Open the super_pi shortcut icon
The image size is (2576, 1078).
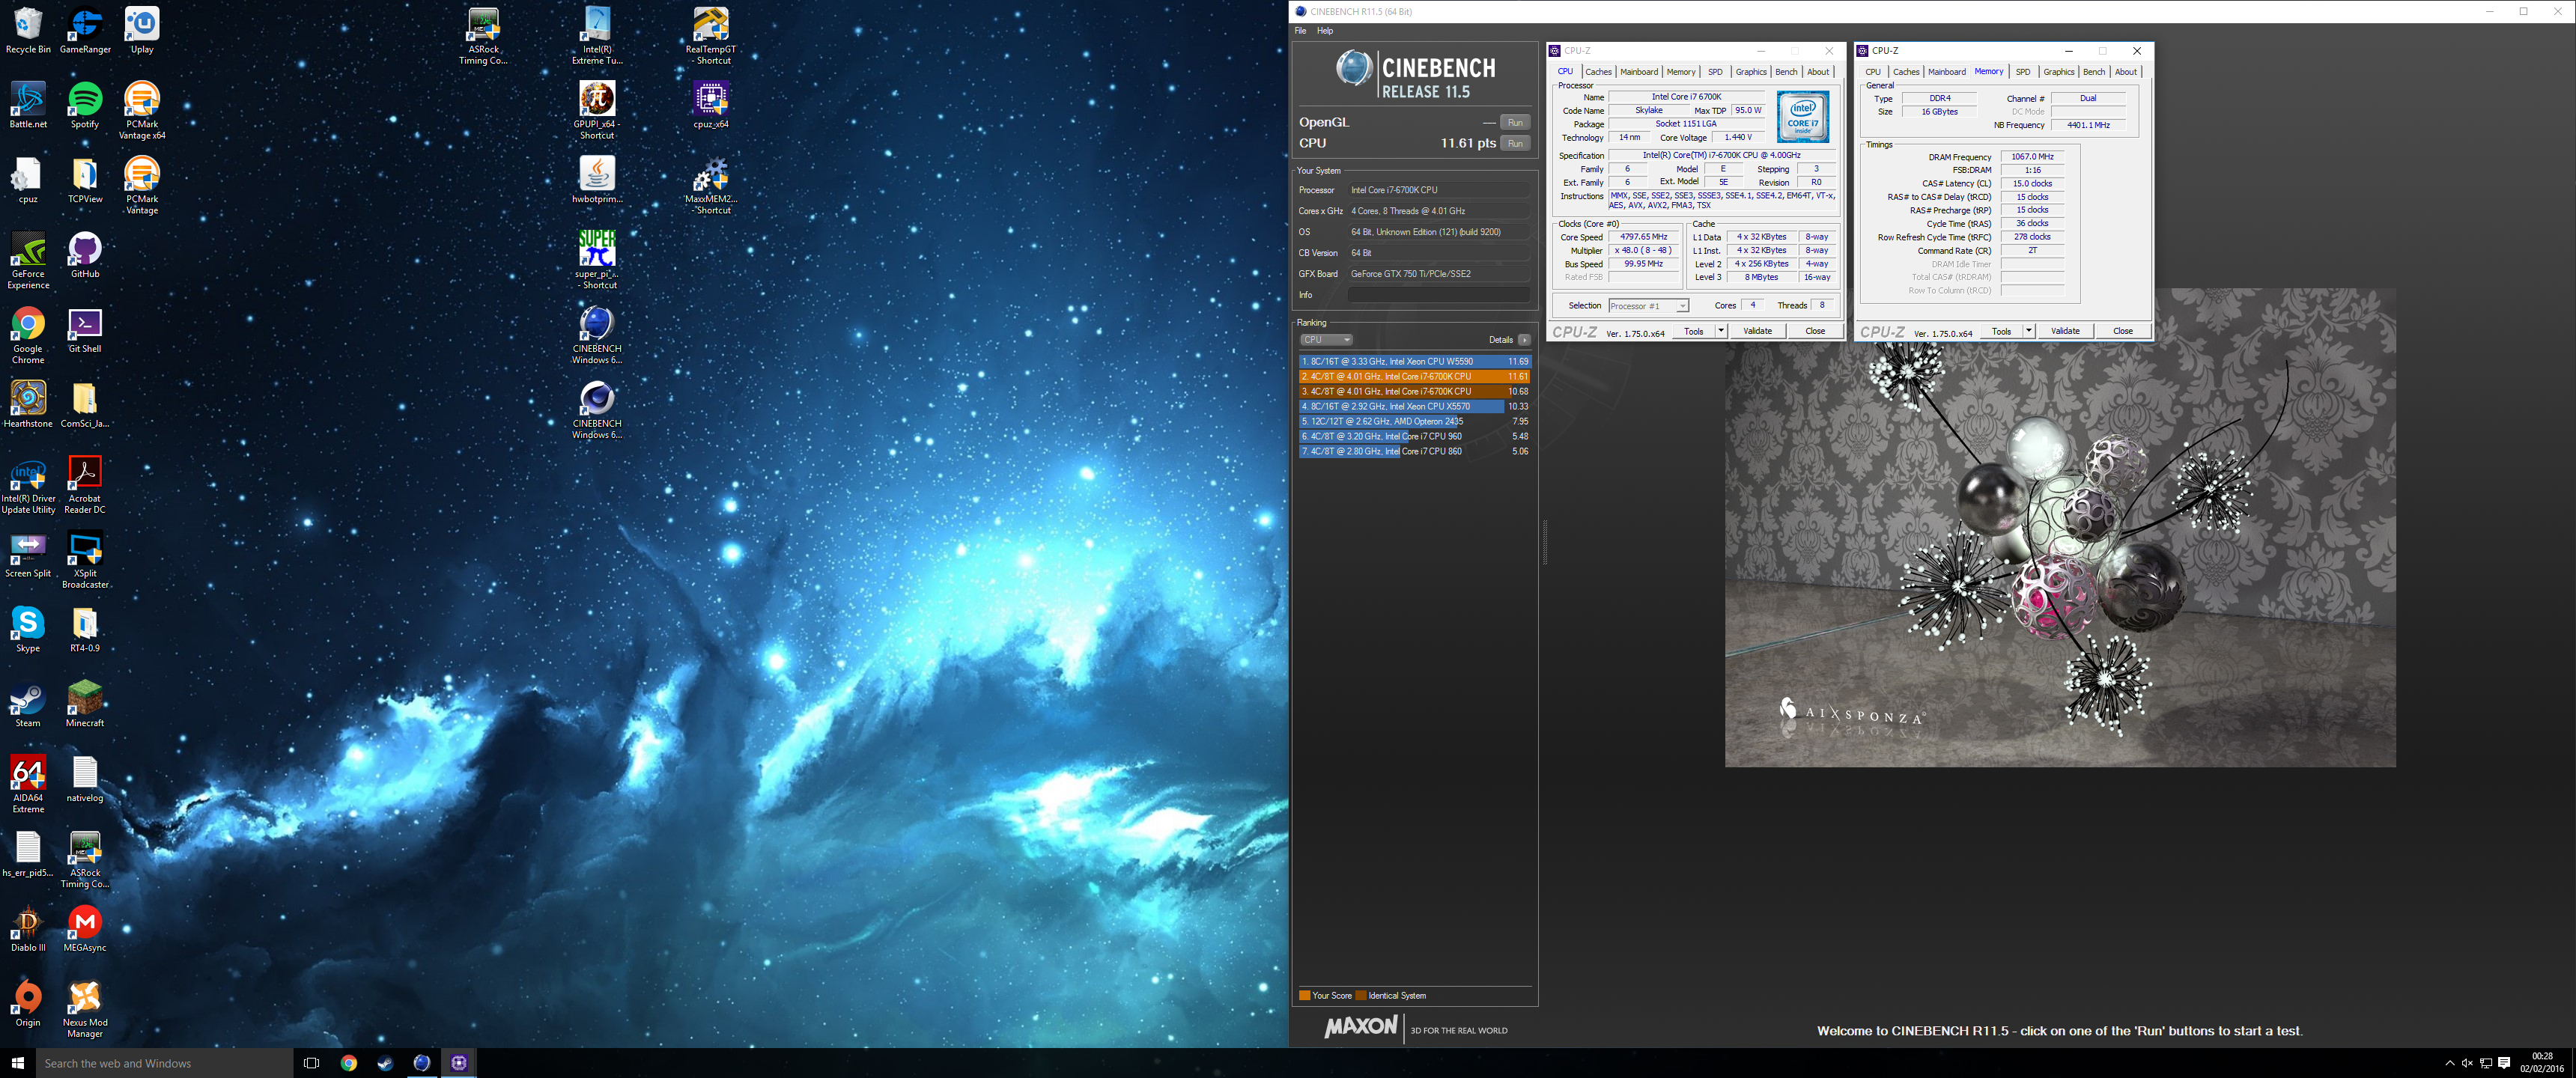(597, 260)
